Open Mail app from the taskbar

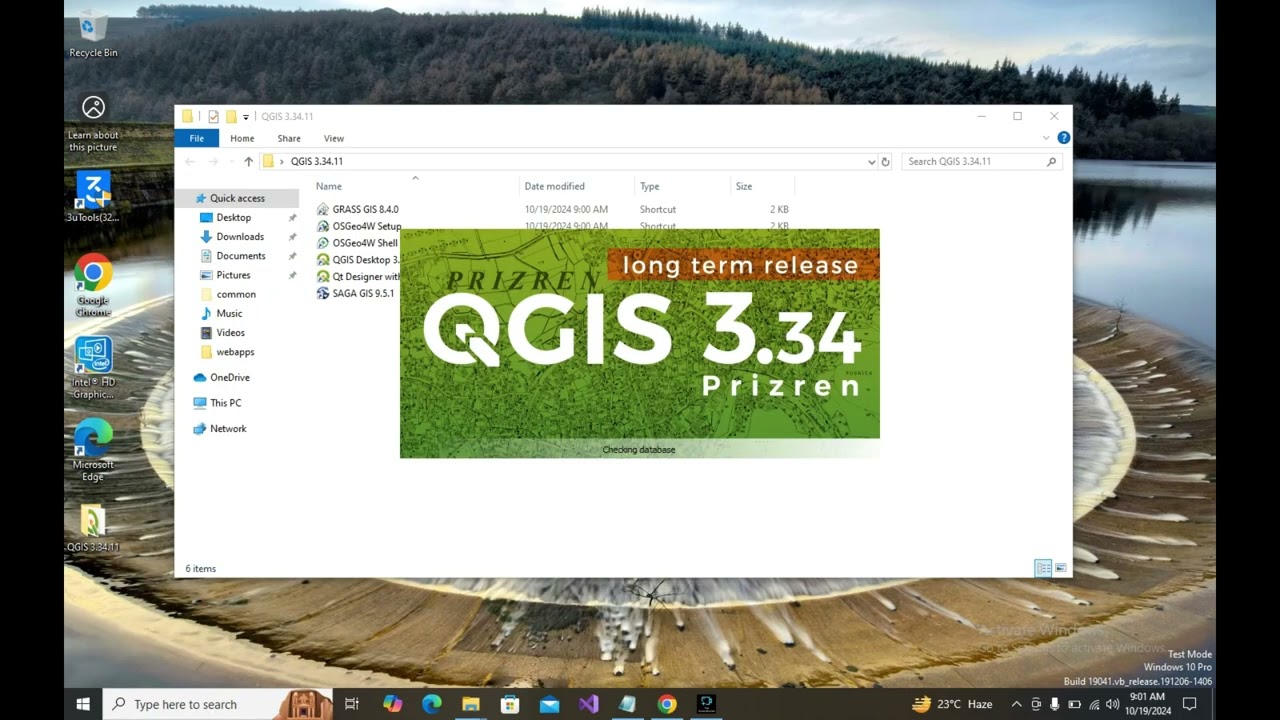549,704
